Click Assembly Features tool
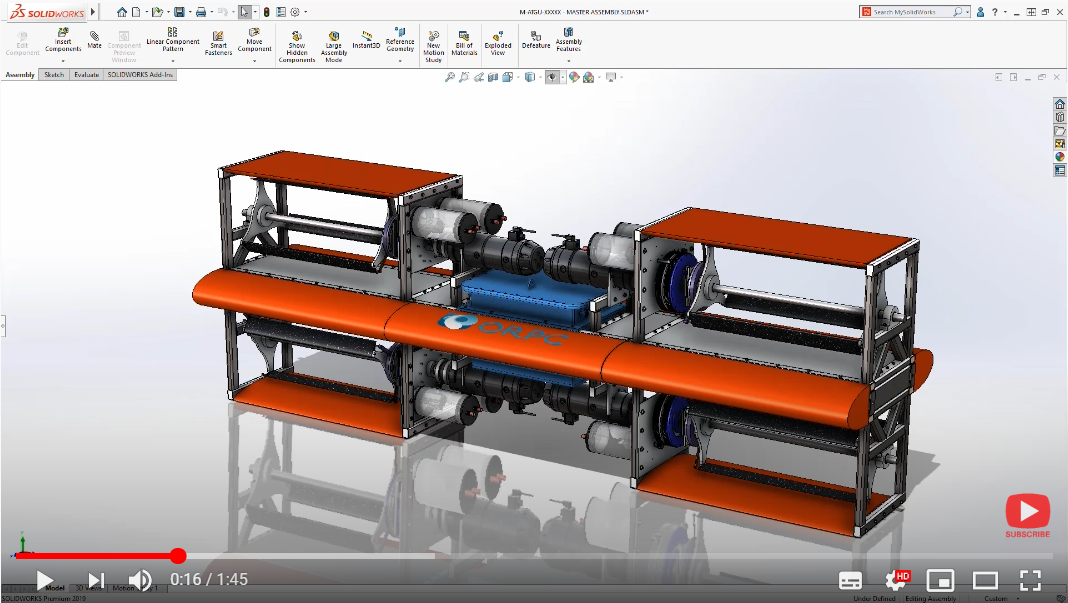This screenshot has height=603, width=1068. coord(569,40)
